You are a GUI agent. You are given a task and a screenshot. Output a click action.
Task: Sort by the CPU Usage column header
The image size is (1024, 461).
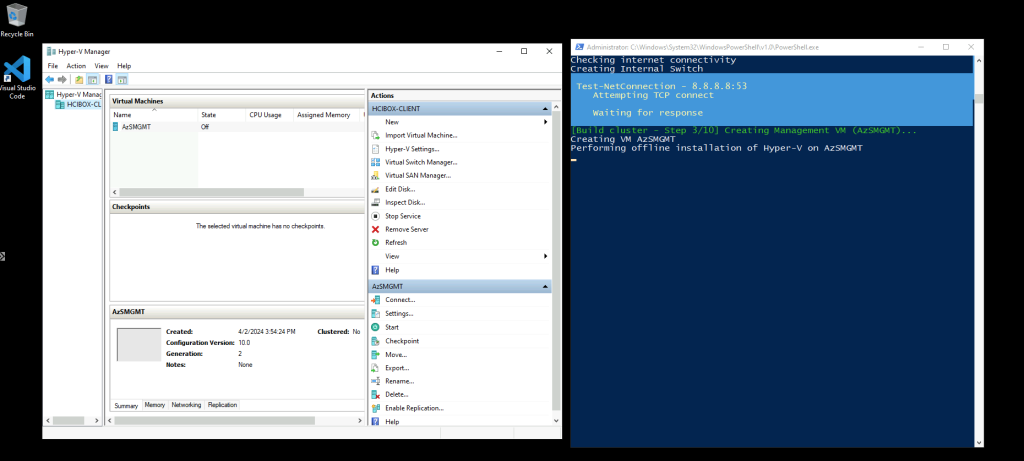tap(270, 115)
